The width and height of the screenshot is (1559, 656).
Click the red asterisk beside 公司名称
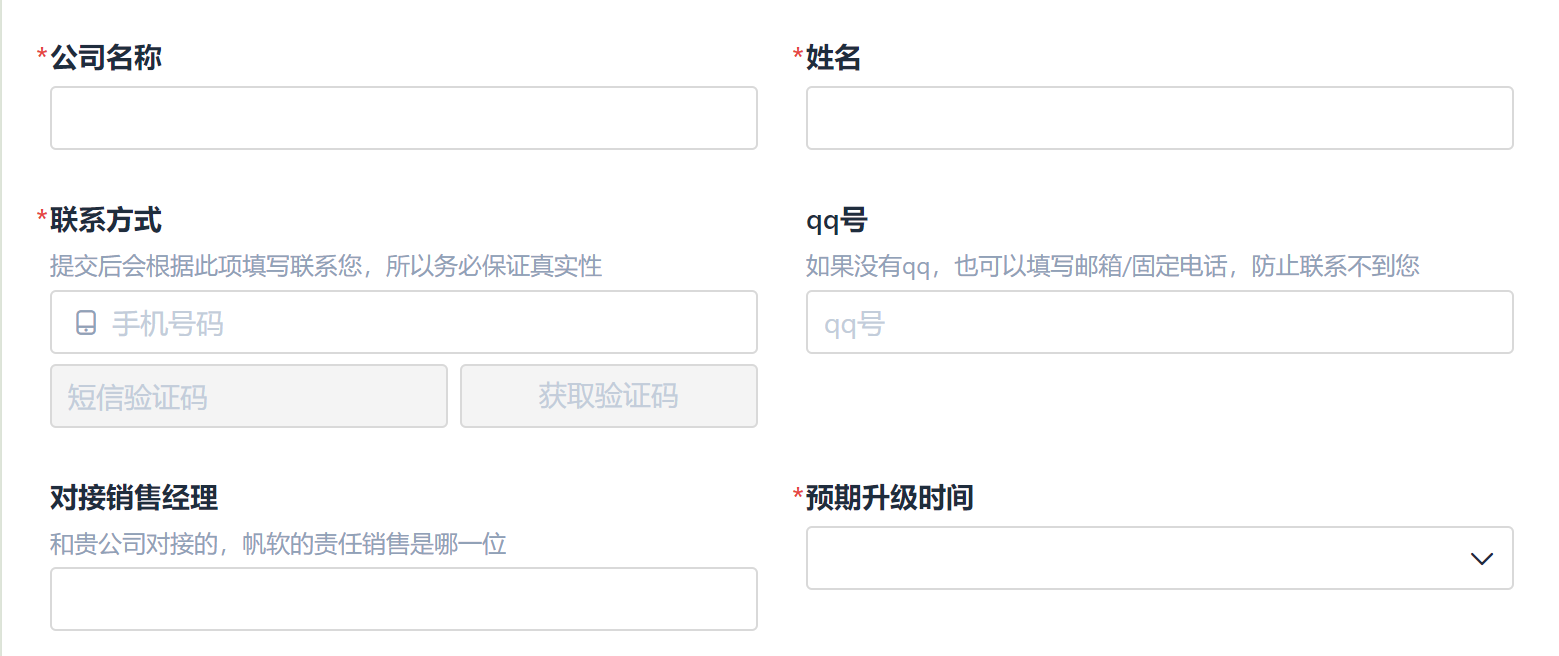click(x=42, y=55)
